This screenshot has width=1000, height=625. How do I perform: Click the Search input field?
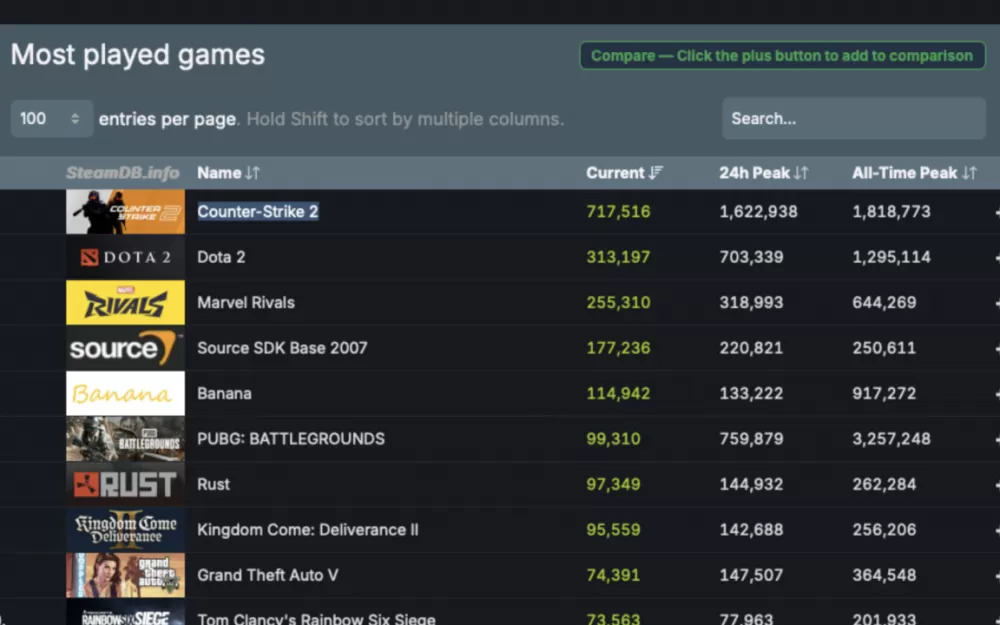tap(853, 119)
